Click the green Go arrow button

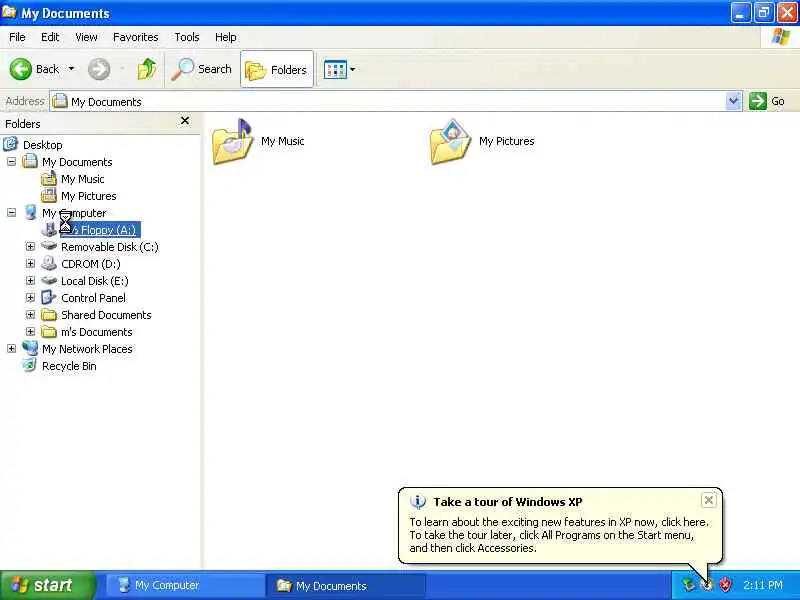click(758, 101)
